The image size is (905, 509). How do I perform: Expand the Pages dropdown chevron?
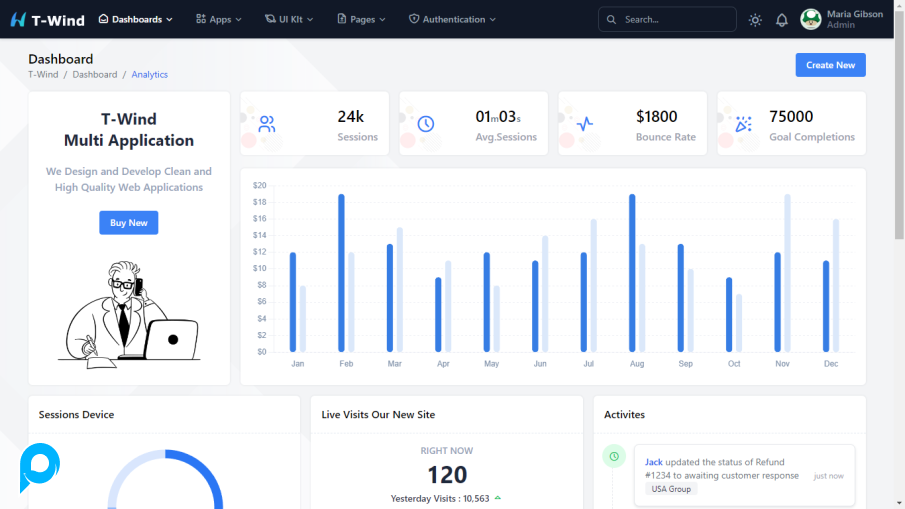tap(382, 20)
